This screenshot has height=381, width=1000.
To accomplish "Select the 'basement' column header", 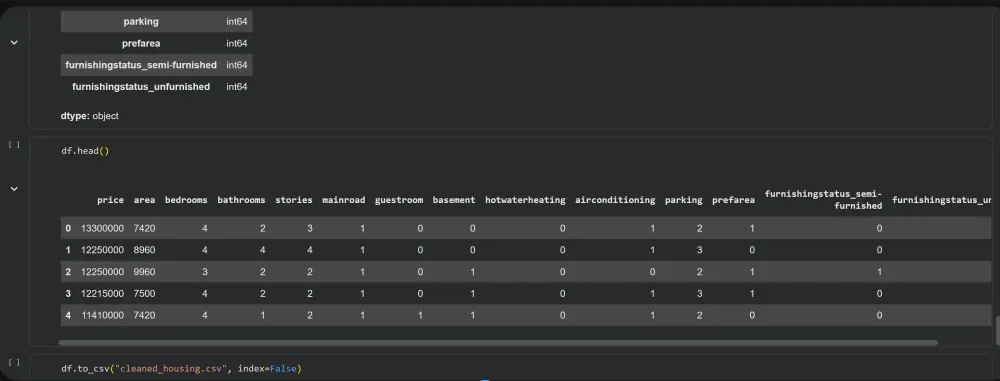I will (454, 200).
